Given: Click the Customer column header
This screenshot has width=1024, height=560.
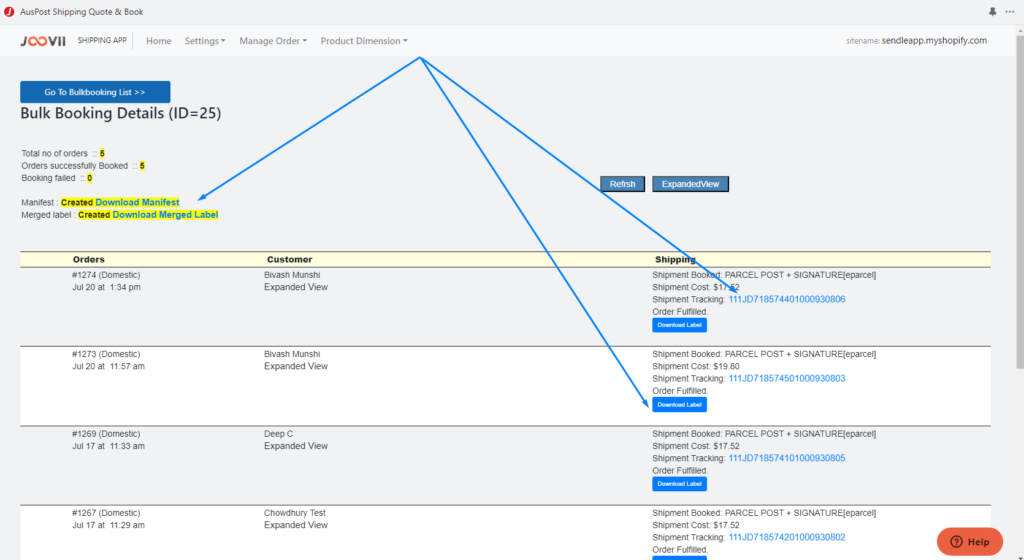Looking at the screenshot, I should (x=289, y=259).
